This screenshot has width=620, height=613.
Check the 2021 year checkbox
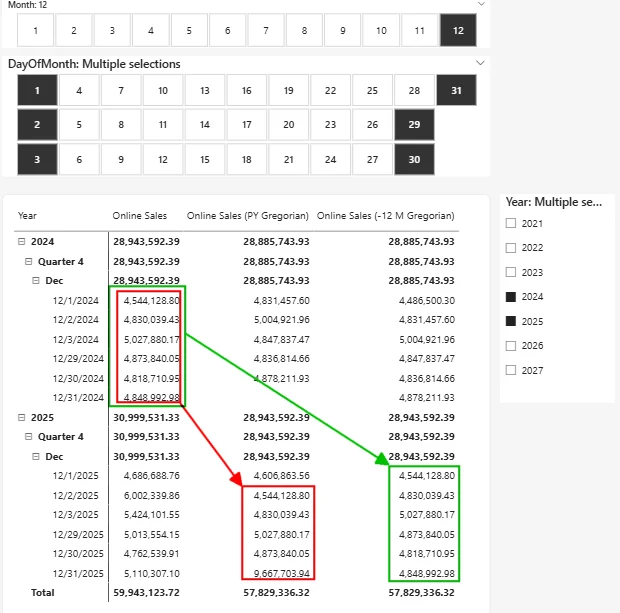(511, 223)
